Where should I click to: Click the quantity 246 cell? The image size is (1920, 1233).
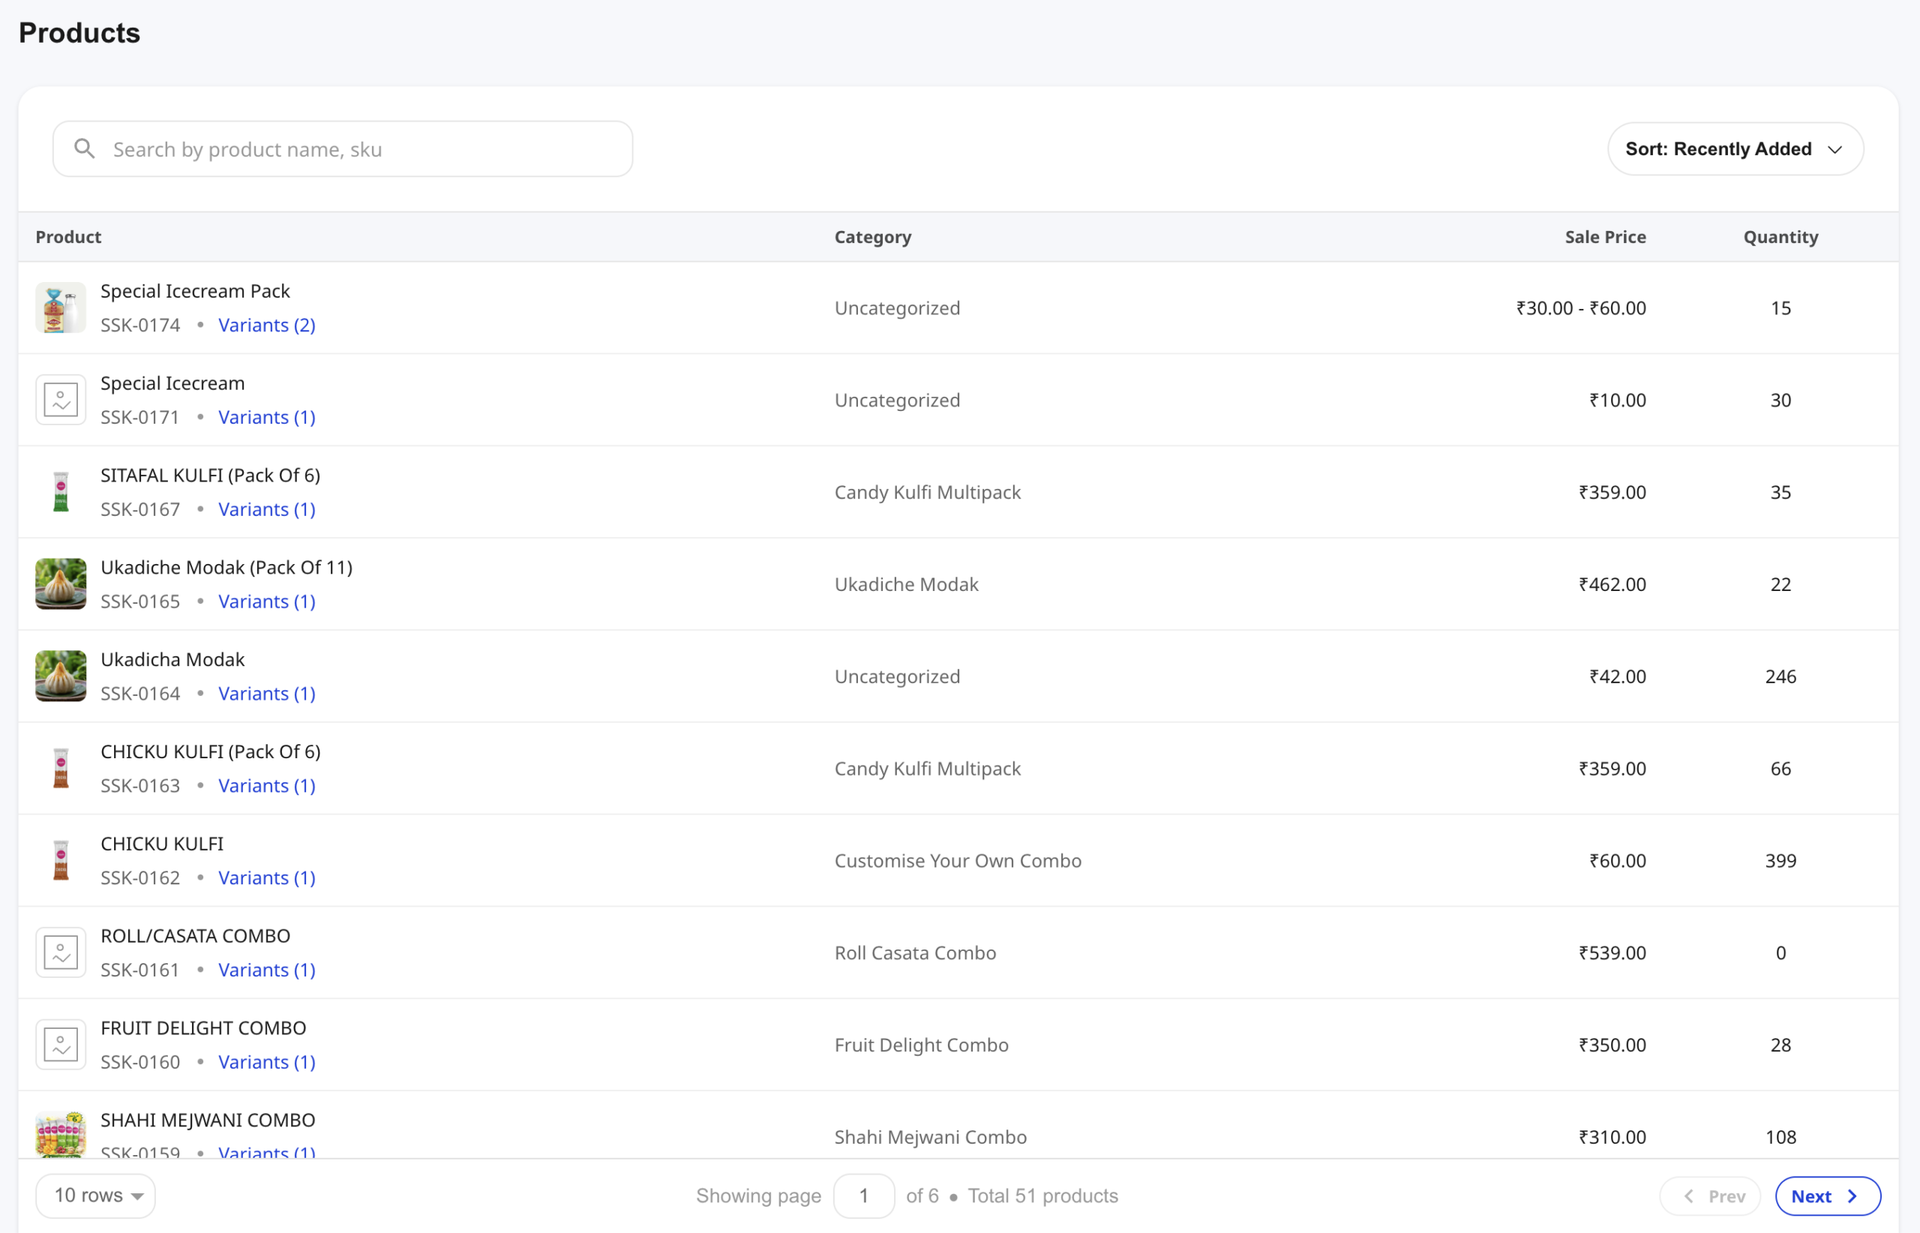click(x=1781, y=676)
